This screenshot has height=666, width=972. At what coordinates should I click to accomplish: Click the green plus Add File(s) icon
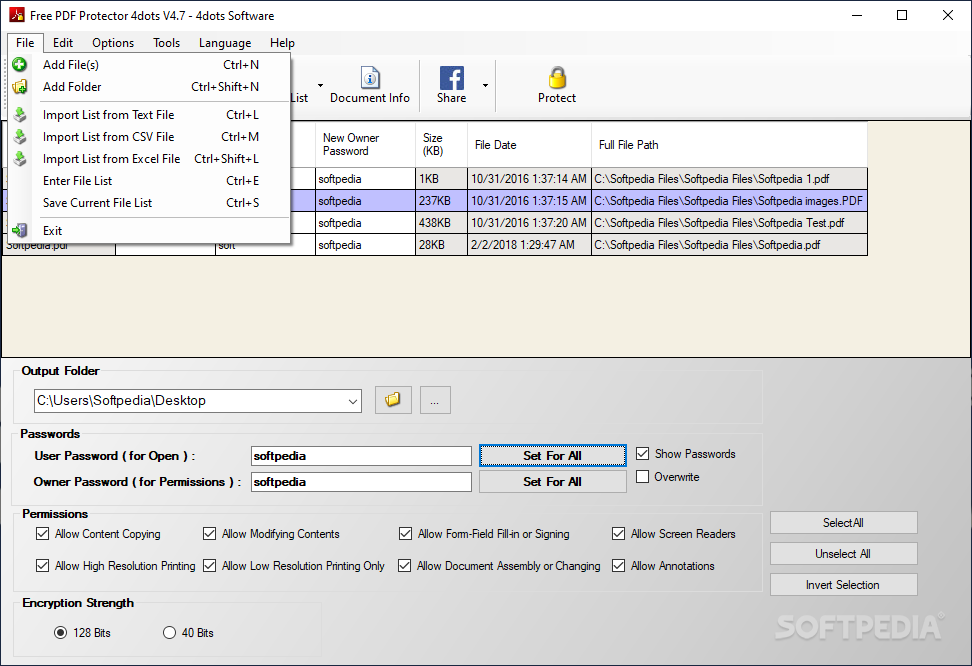(20, 64)
